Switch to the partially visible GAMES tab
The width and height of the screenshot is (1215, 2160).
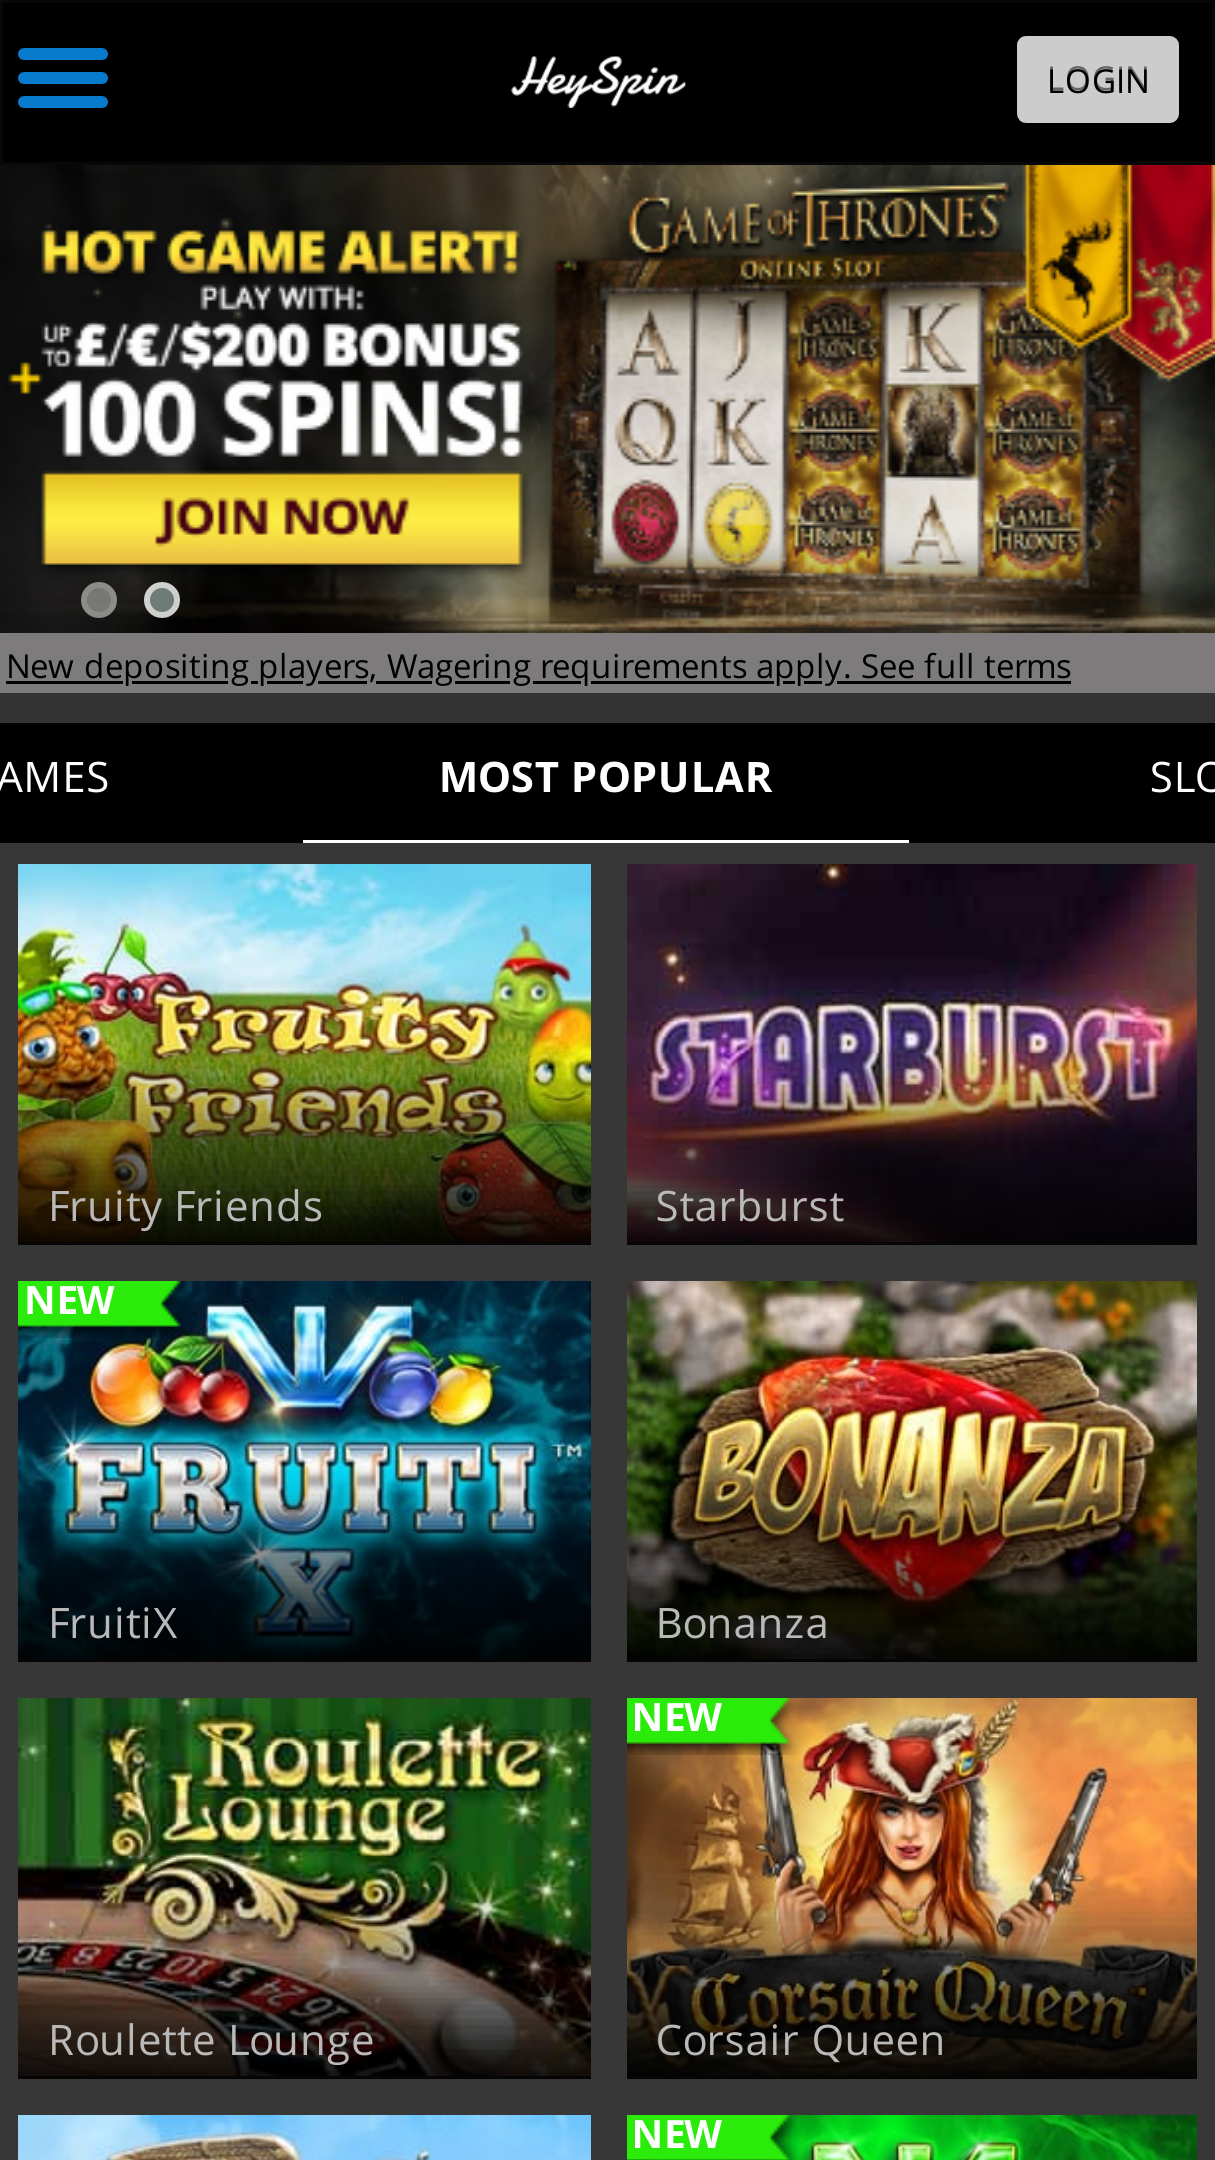point(54,778)
